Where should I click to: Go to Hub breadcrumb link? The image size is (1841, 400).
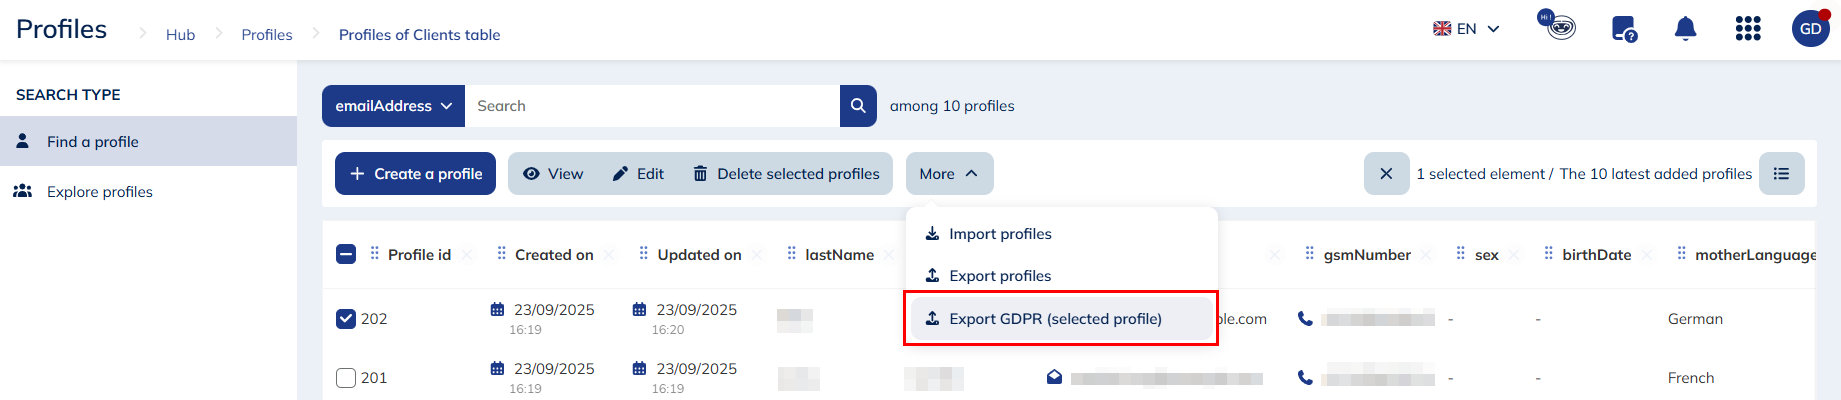[180, 35]
